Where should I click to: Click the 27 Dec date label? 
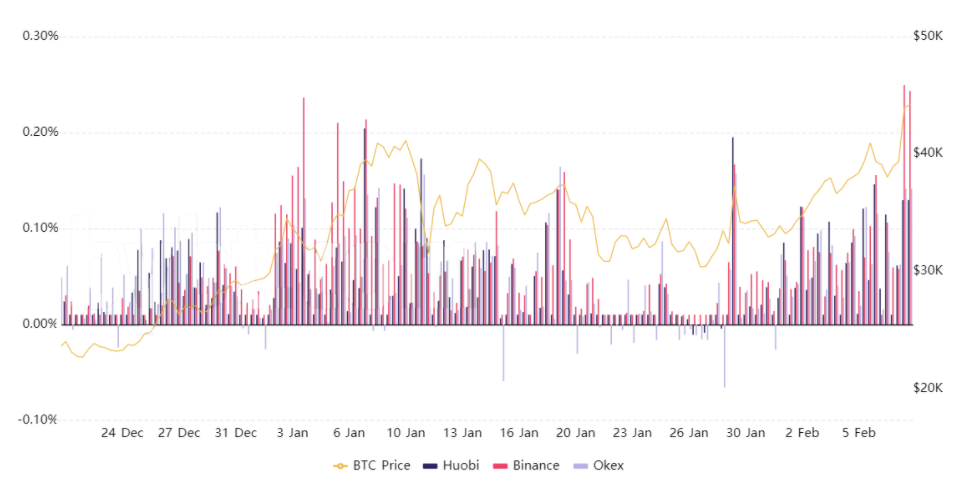[x=179, y=433]
